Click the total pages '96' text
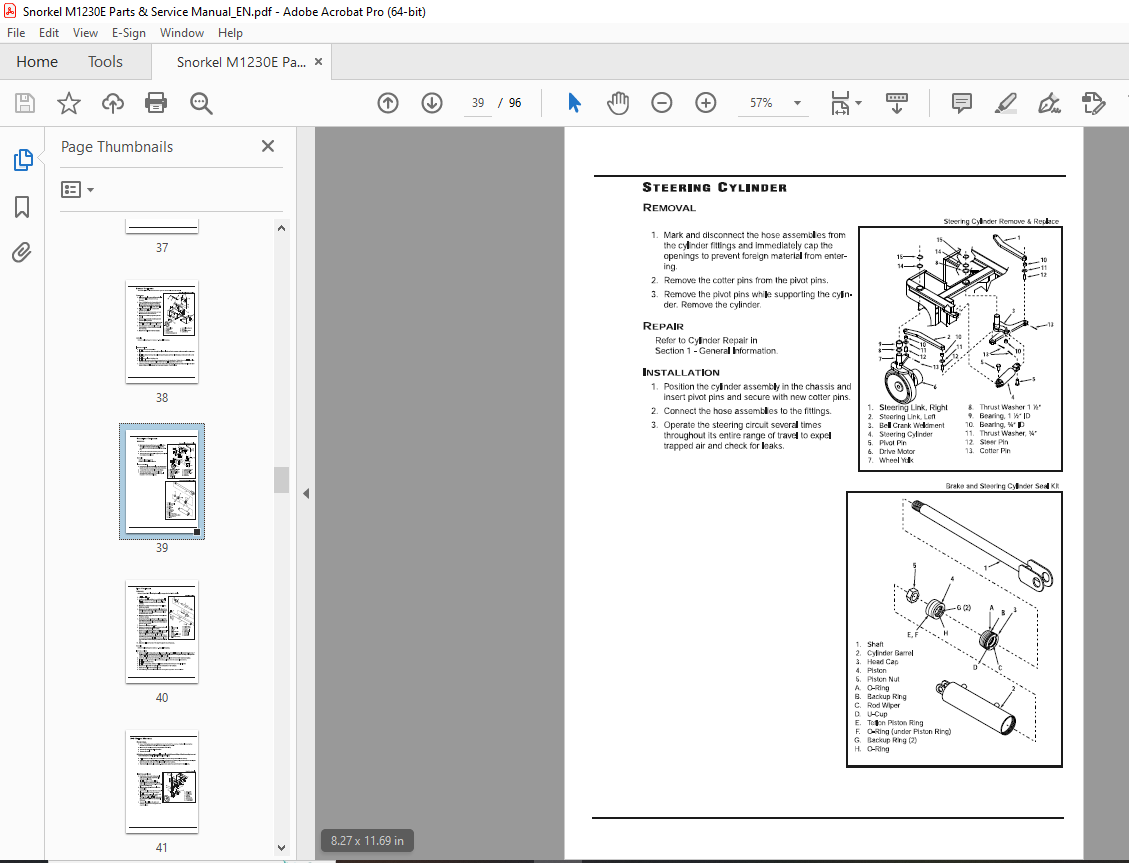The width and height of the screenshot is (1129, 863). tap(515, 103)
